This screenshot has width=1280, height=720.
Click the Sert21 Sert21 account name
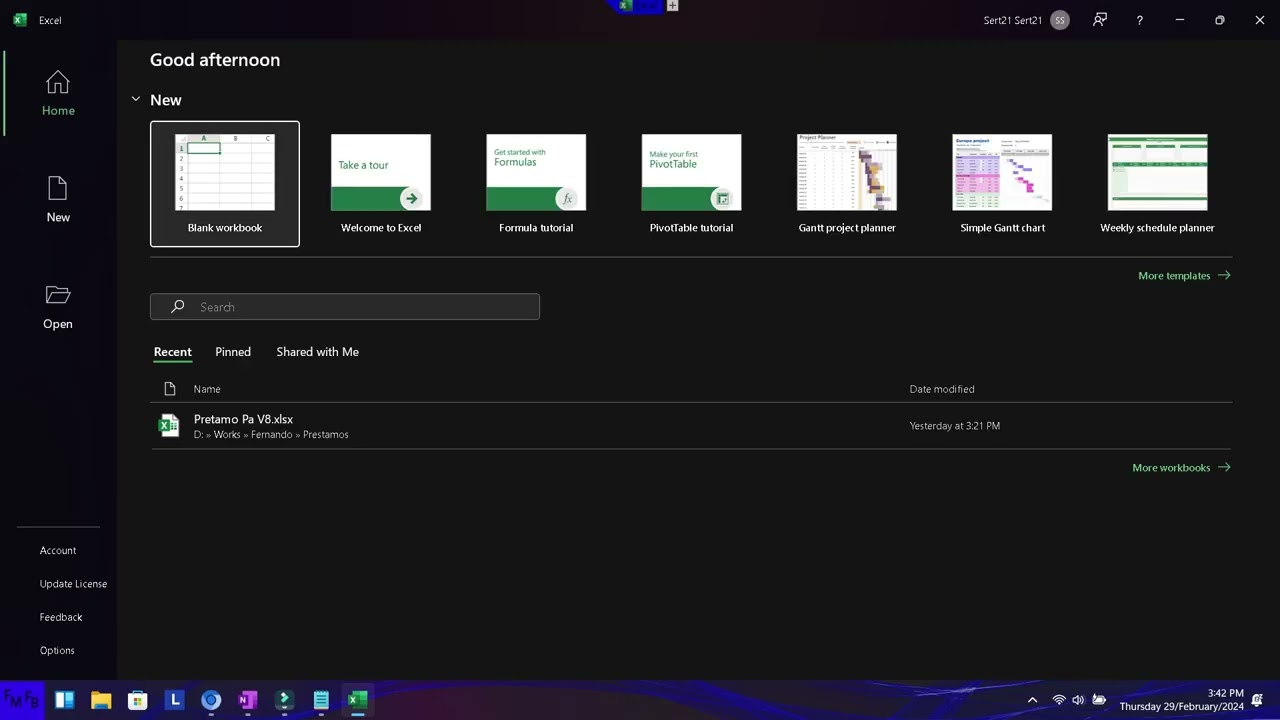tap(1013, 20)
